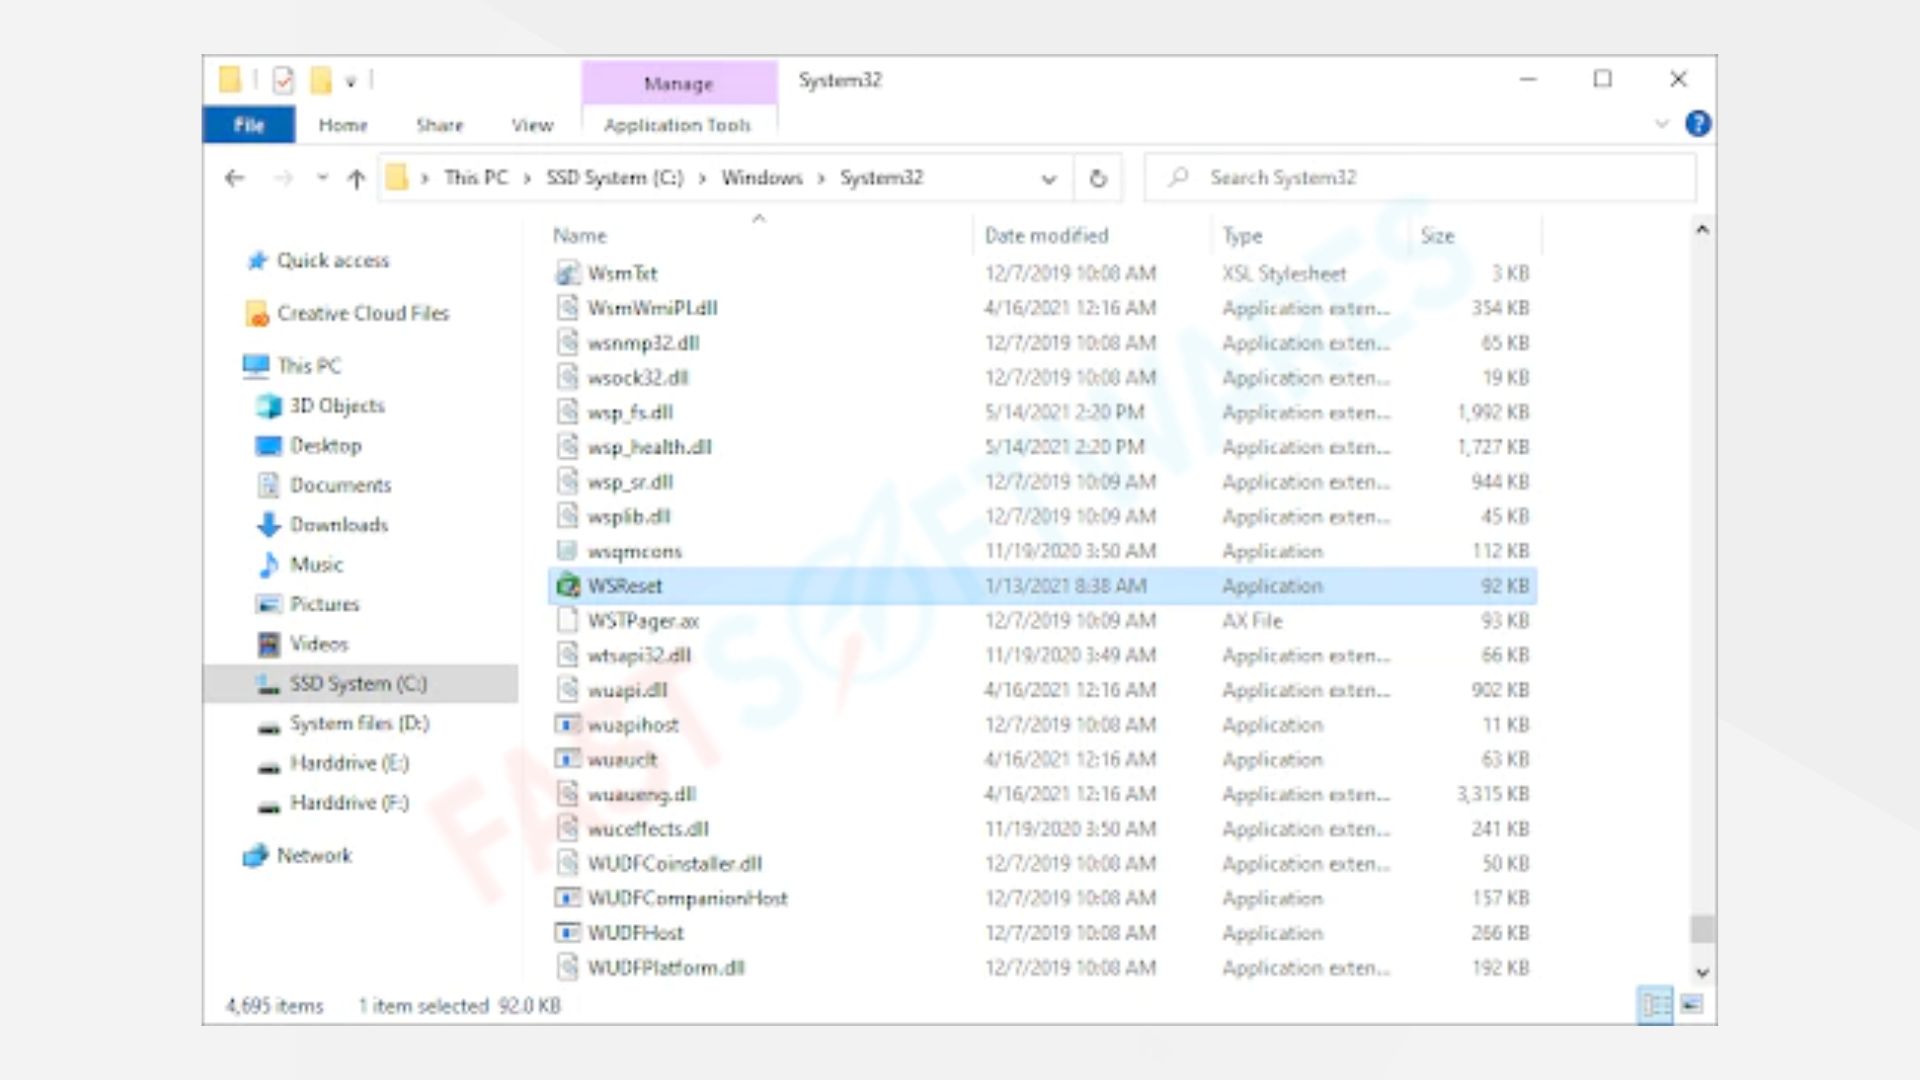Click the Search System32 box
The height and width of the screenshot is (1080, 1920).
tap(1420, 178)
